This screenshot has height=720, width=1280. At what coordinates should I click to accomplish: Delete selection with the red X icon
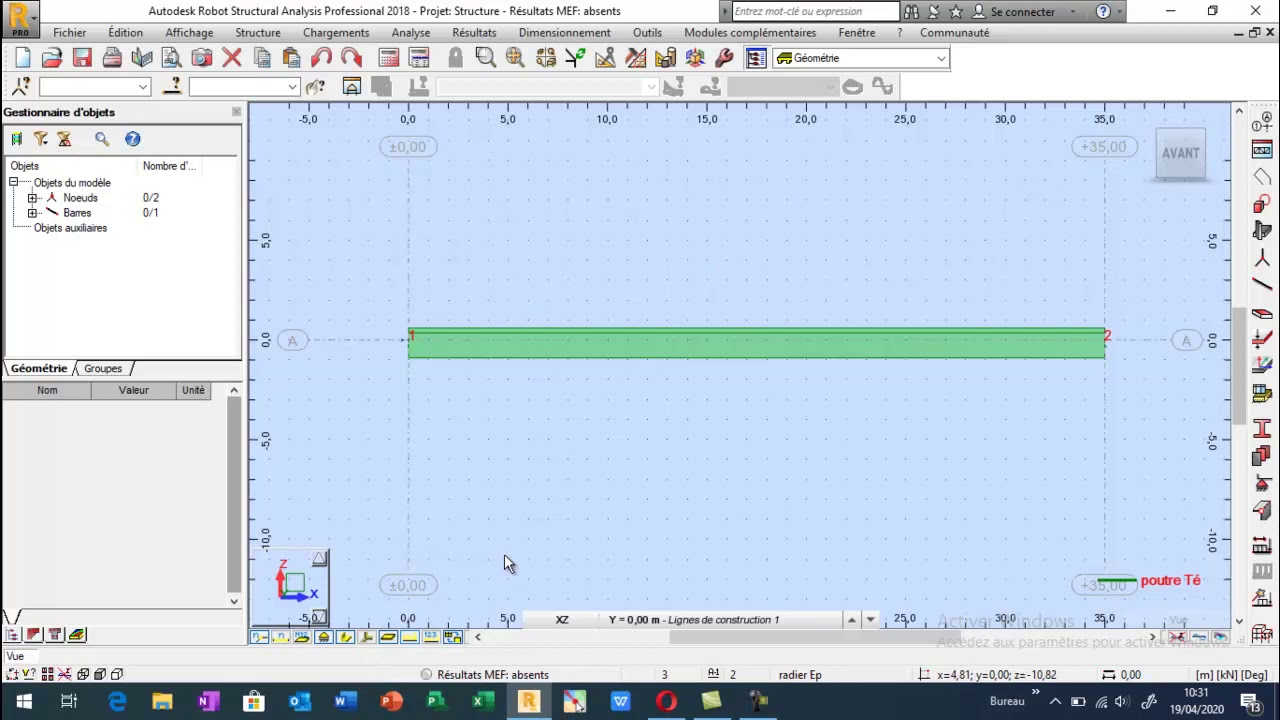pos(231,58)
